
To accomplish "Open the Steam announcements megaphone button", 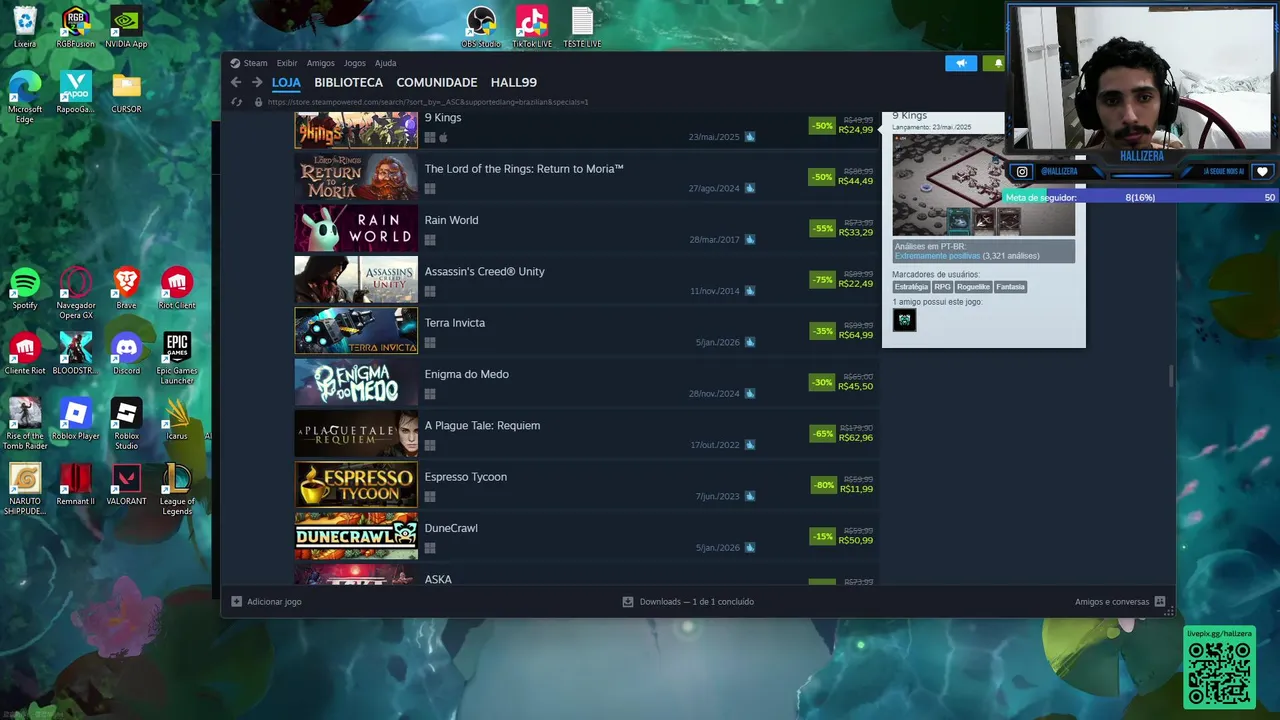I will [961, 63].
